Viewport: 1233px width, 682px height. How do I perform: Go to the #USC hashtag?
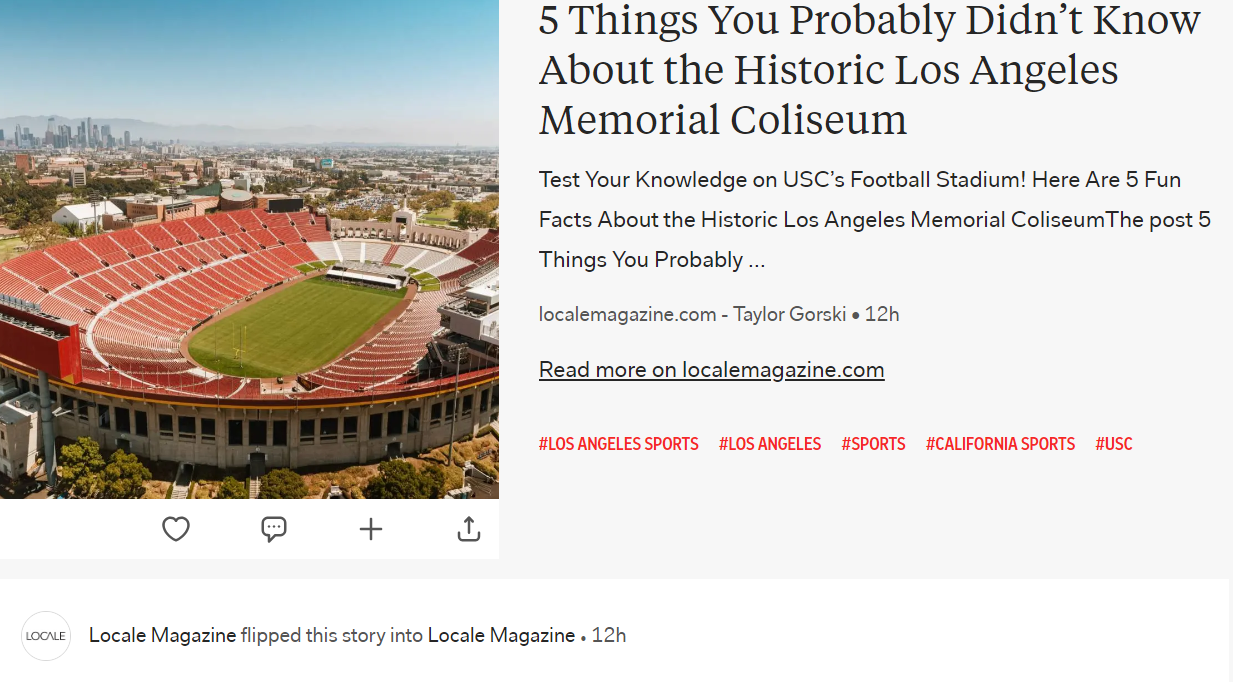tap(1113, 444)
